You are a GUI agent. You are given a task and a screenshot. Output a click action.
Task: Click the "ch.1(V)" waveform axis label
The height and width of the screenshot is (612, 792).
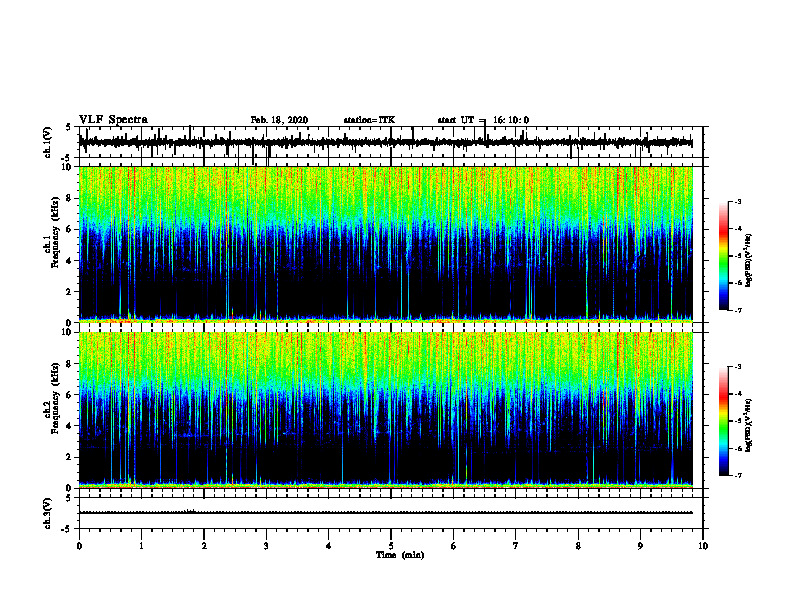(47, 142)
